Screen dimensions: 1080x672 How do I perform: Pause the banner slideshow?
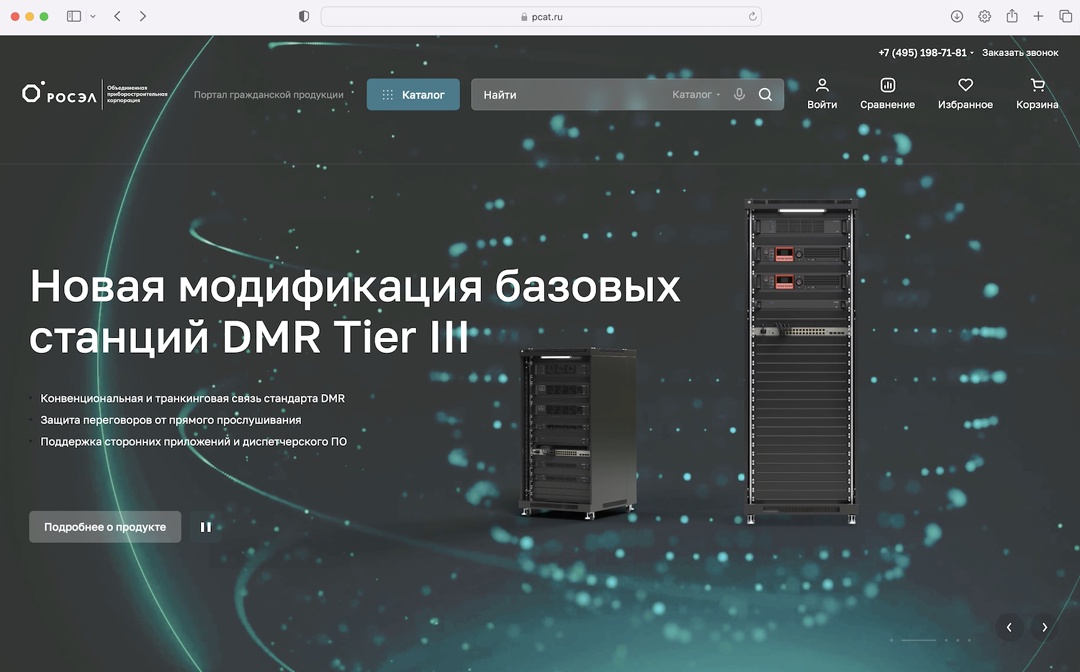point(206,526)
